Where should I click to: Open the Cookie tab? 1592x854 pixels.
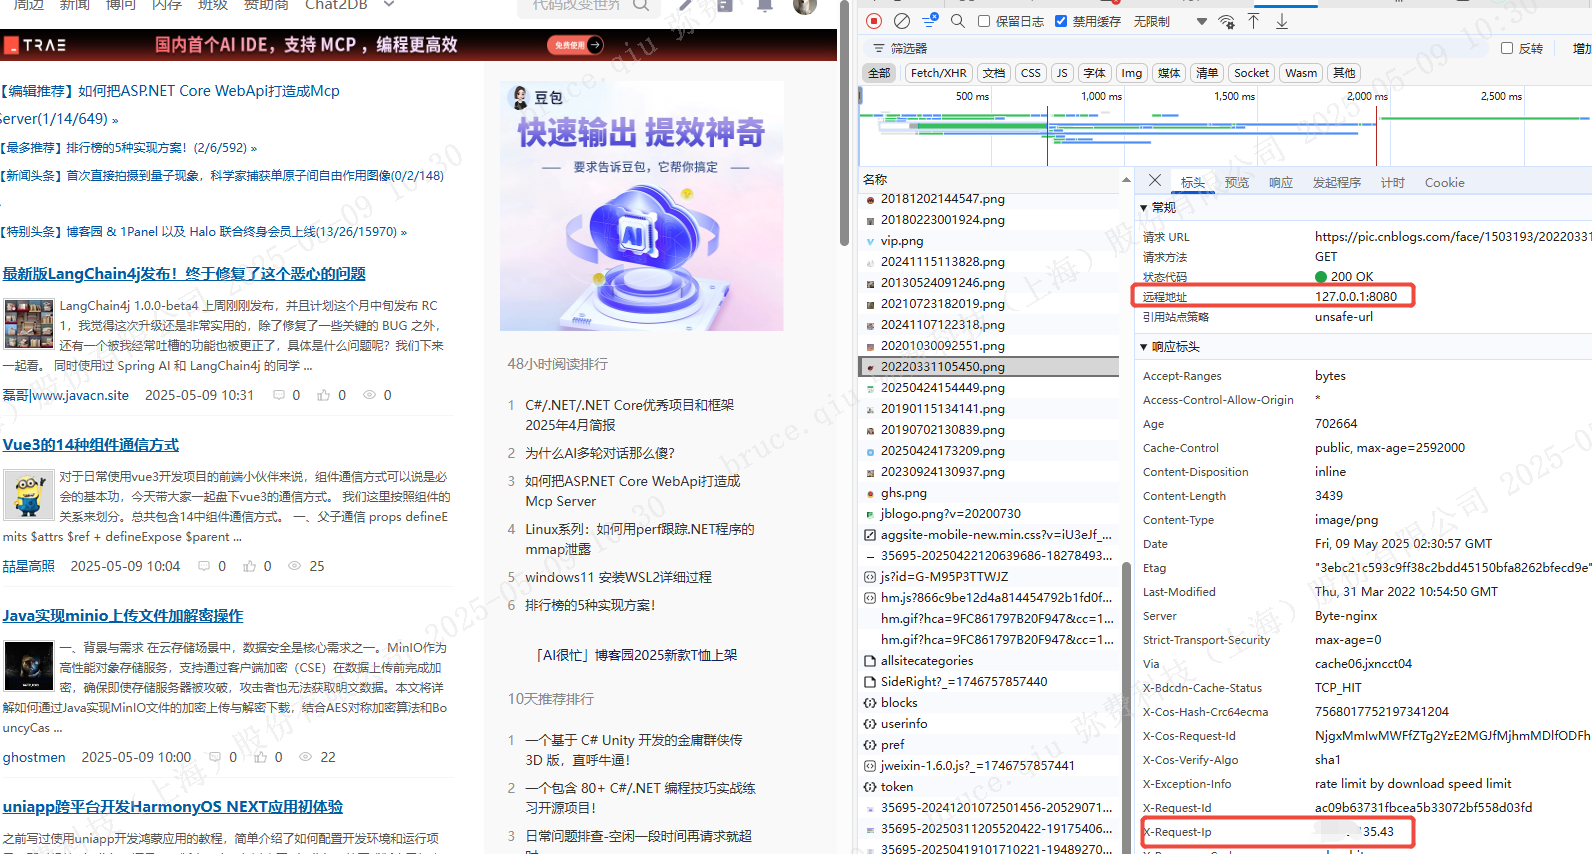tap(1444, 183)
